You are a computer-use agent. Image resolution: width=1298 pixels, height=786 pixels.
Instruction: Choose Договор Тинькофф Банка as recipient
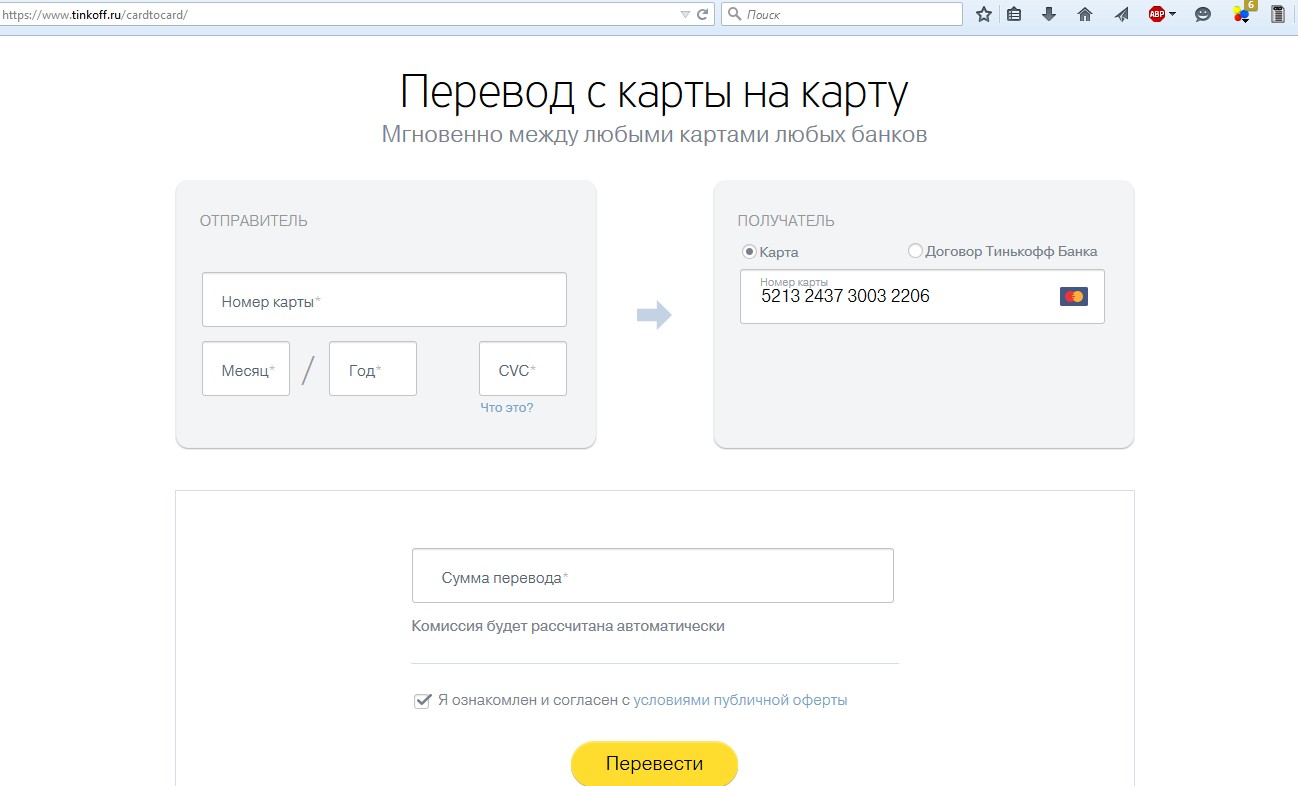click(915, 251)
